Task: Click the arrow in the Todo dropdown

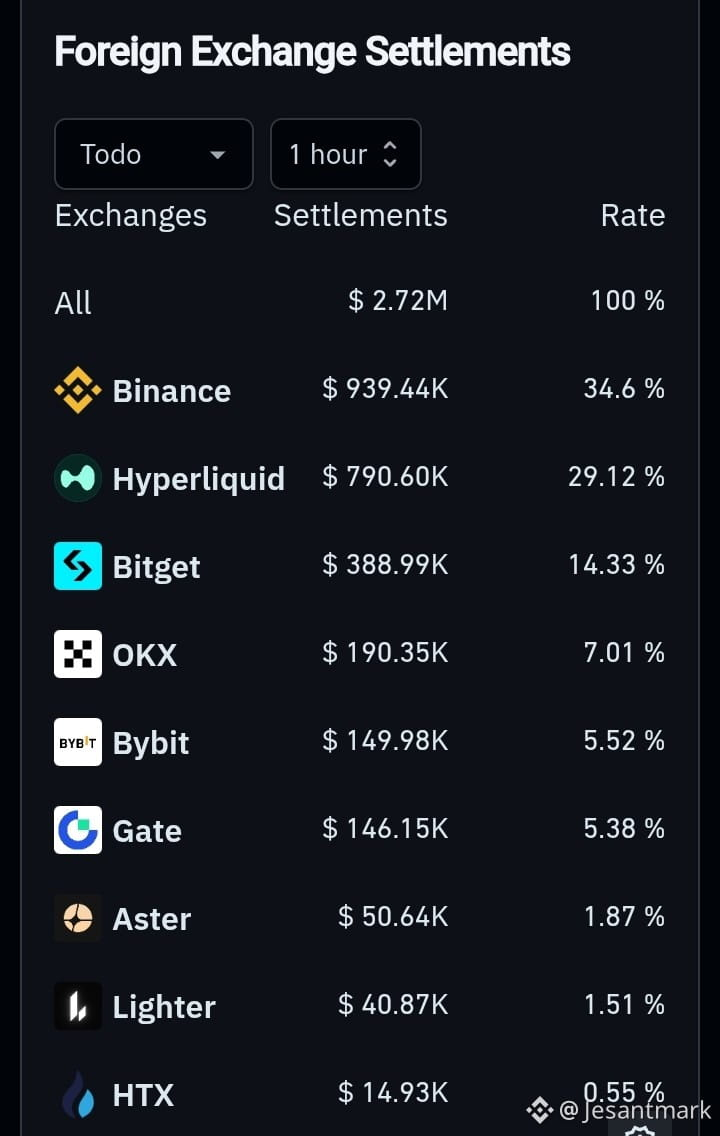Action: 217,154
